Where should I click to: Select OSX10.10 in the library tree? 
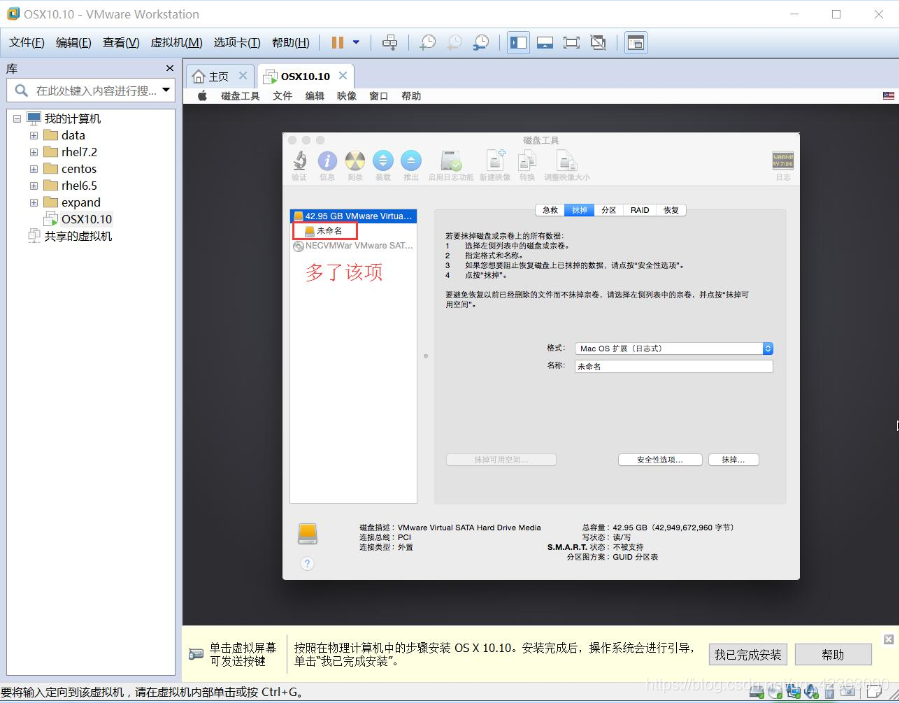point(86,219)
